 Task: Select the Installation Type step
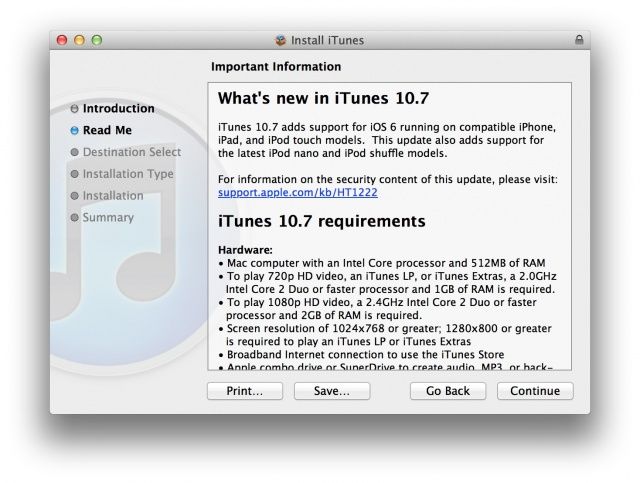click(x=128, y=174)
